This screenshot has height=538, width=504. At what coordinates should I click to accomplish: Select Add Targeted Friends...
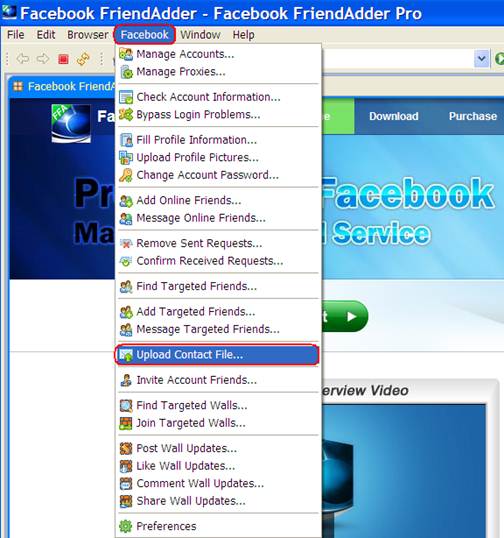(218, 312)
